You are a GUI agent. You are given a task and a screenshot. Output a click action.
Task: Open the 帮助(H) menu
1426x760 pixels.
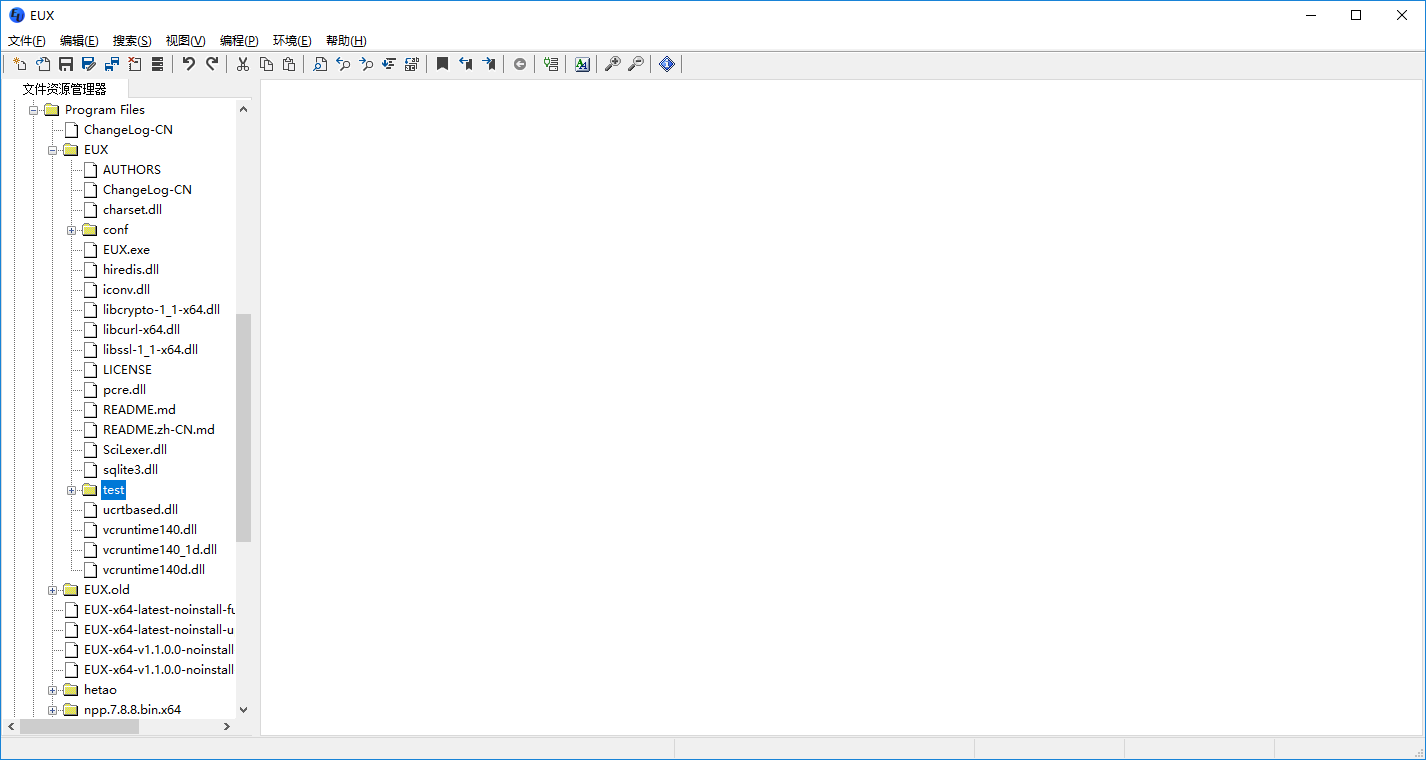click(346, 41)
